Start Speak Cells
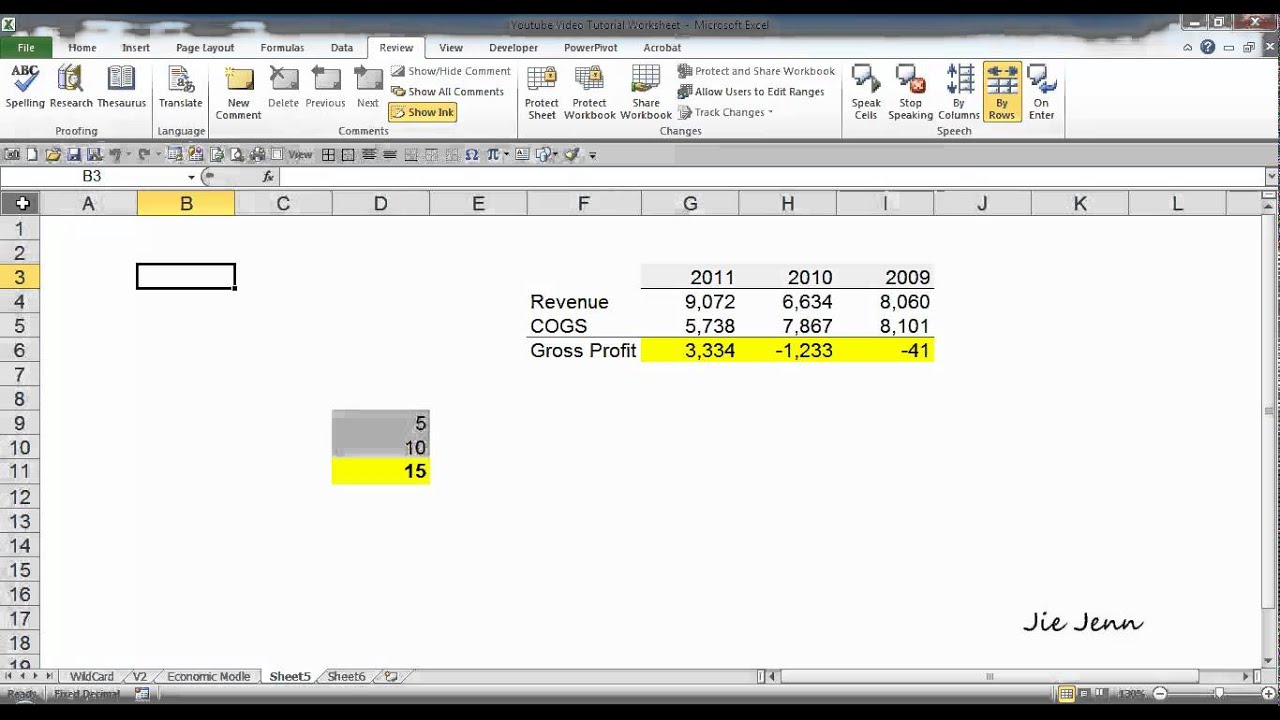This screenshot has width=1280, height=720. [866, 92]
